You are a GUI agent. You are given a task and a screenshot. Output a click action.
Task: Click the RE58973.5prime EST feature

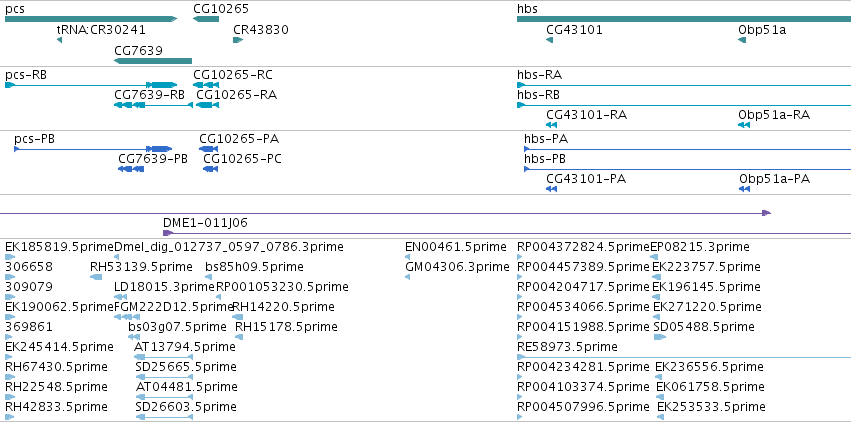point(684,357)
